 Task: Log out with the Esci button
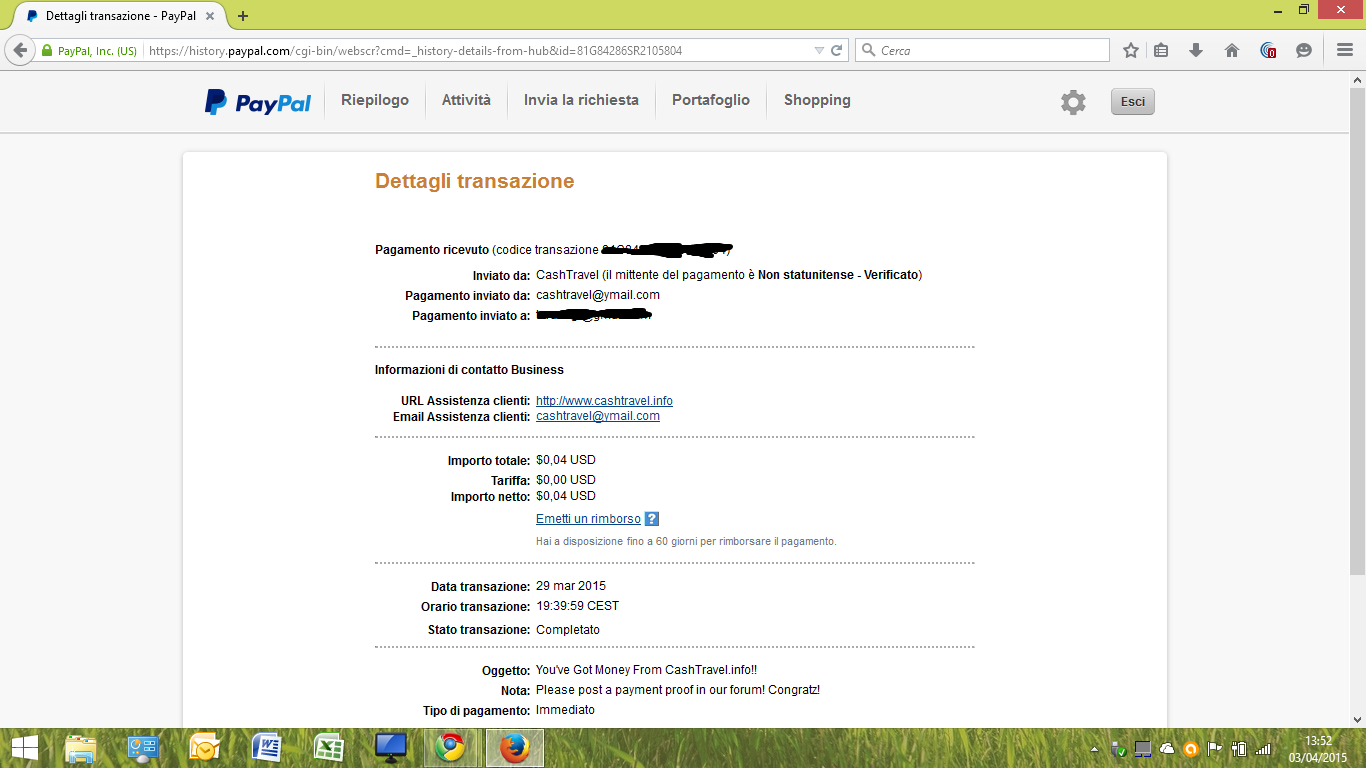(x=1133, y=102)
